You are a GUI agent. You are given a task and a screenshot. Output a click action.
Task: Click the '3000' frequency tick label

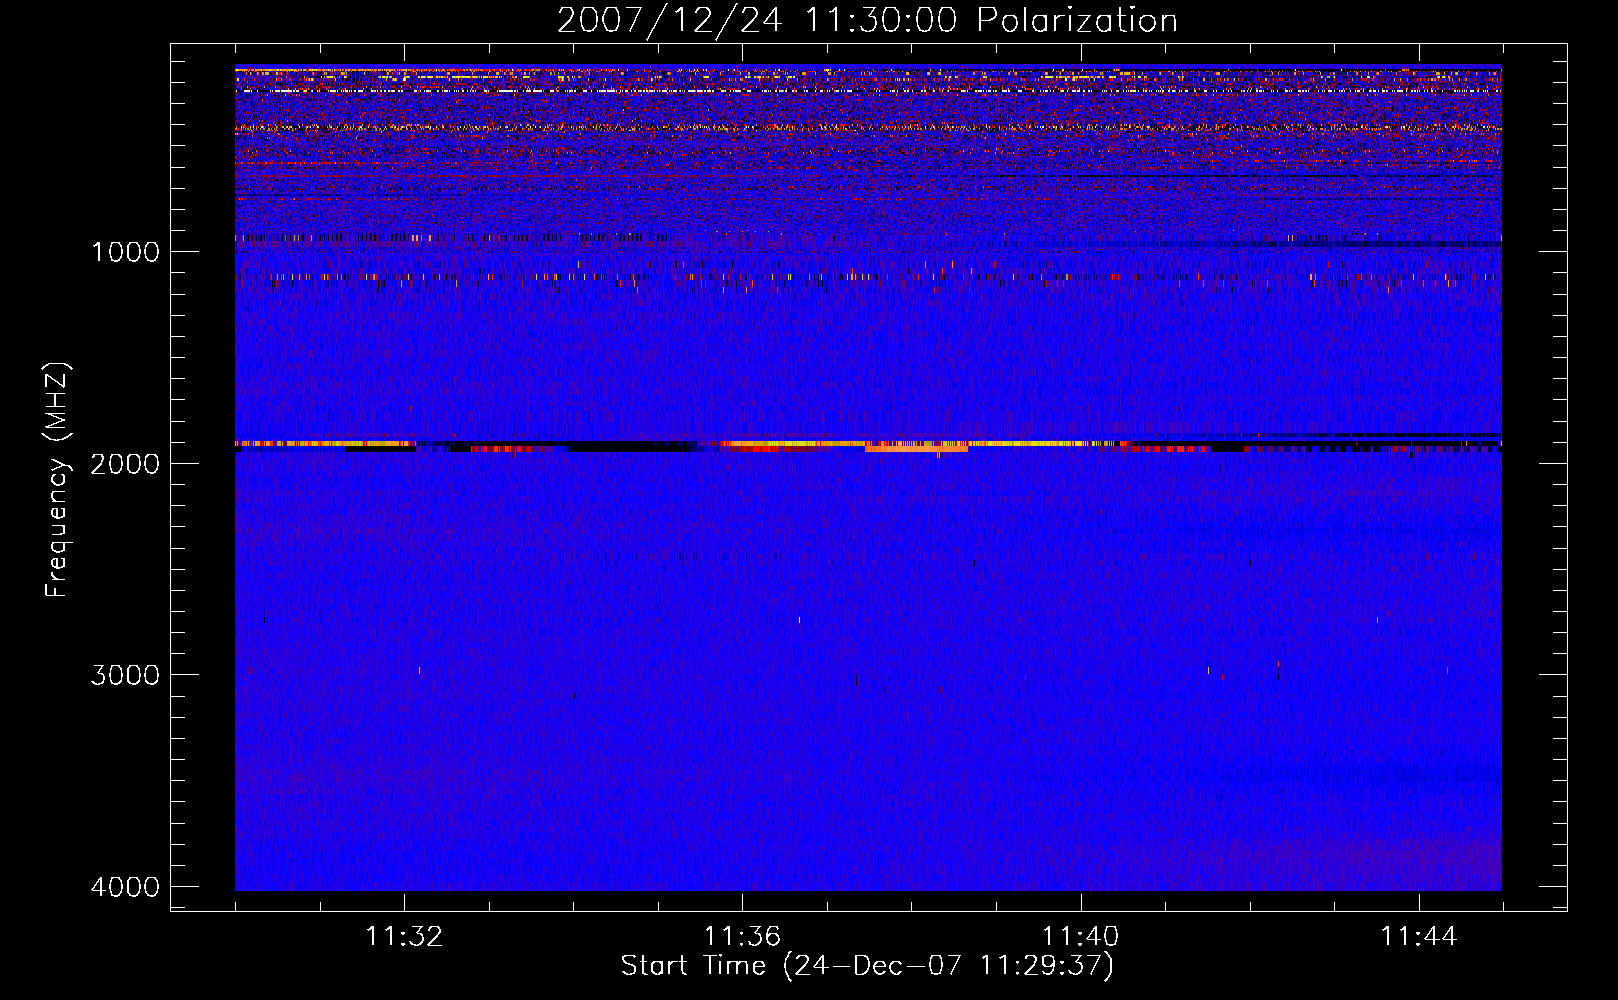pos(125,674)
